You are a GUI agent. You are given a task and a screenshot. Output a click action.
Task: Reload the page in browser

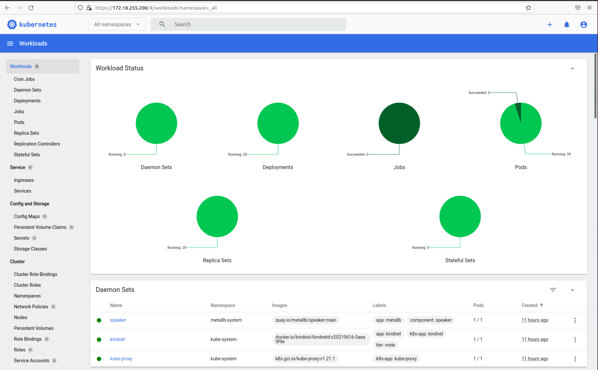tap(31, 8)
